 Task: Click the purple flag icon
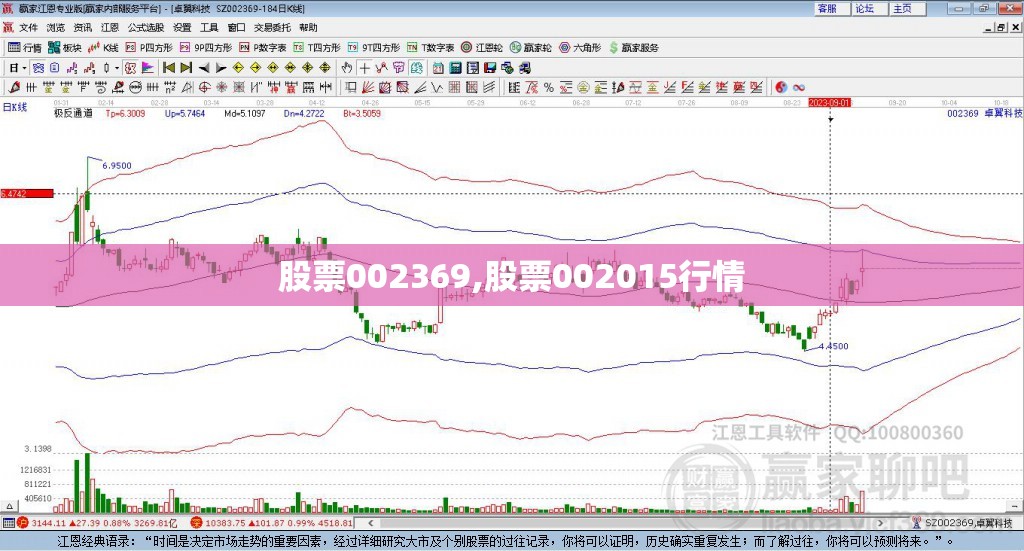148,68
